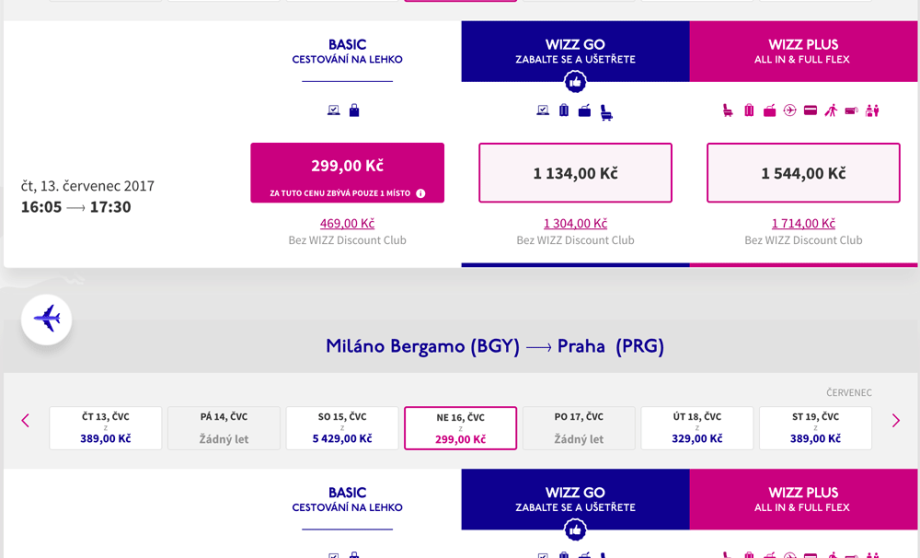Click the online check-in icon under BASIC
Screen dimensions: 920x558
point(334,111)
